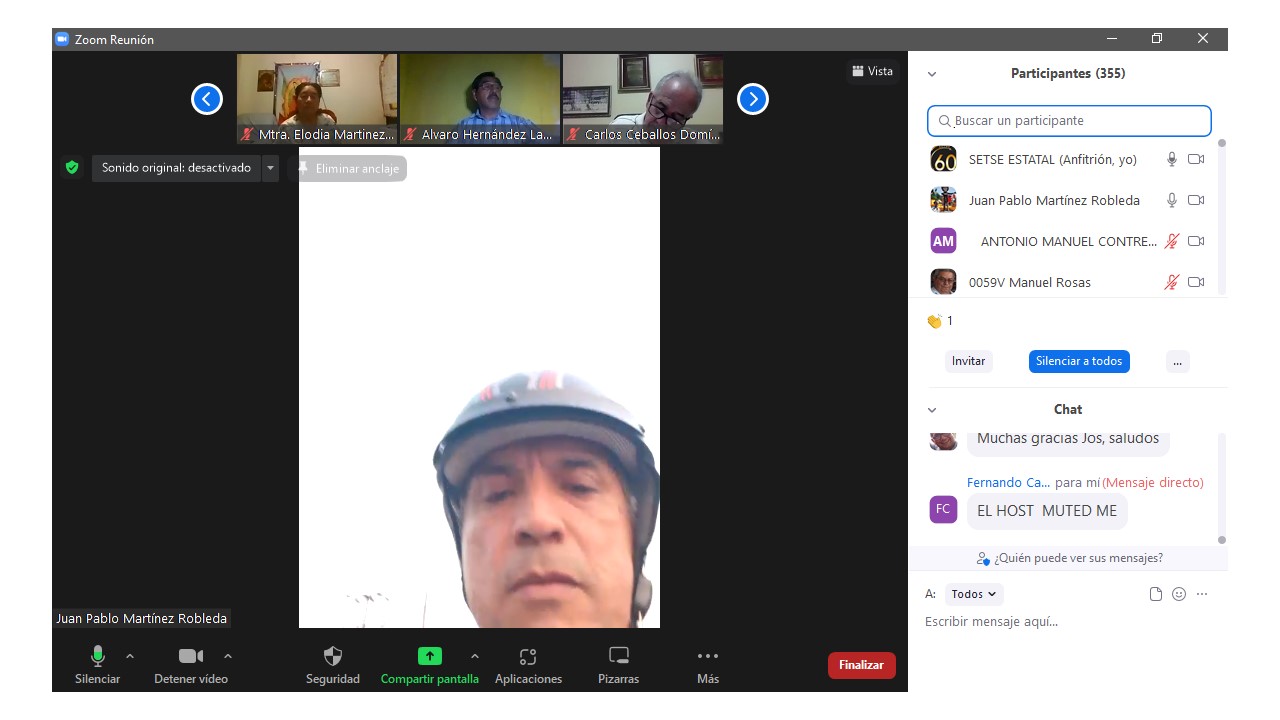This screenshot has width=1280, height=720.
Task: Toggle ANTONIO MANUEL CONTRE... camera icon
Action: (x=1196, y=241)
